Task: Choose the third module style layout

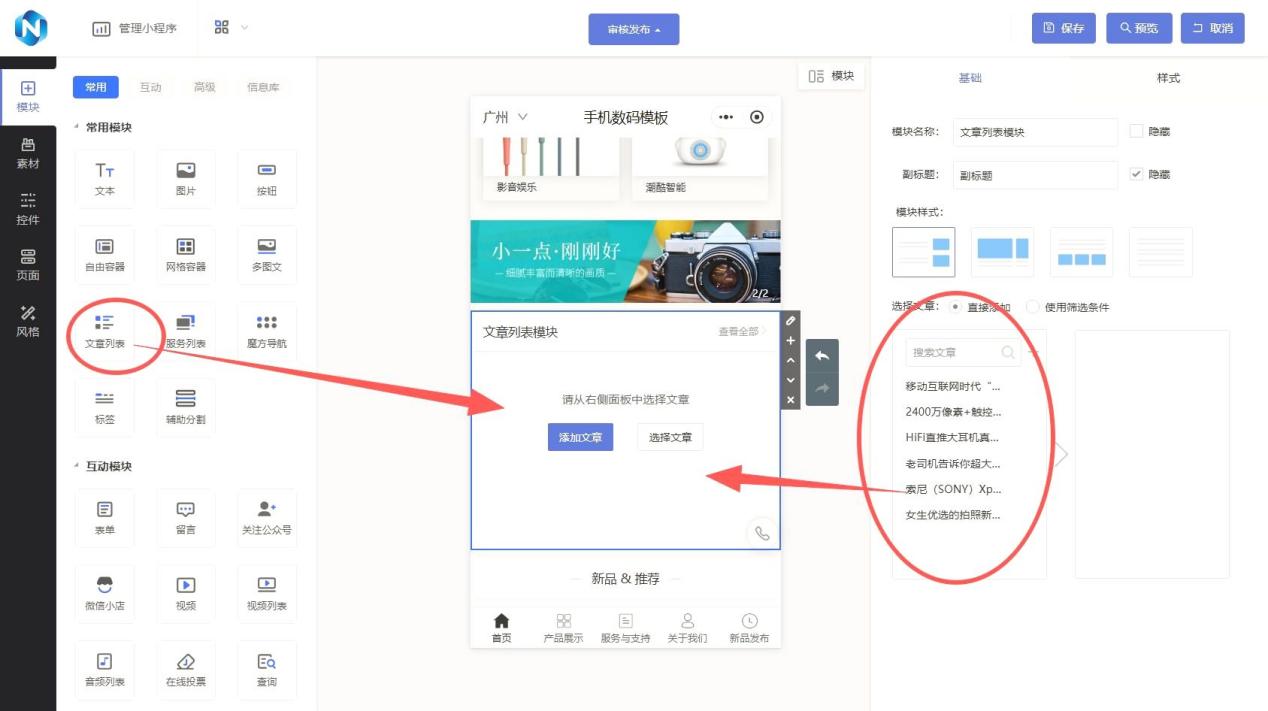Action: point(1081,252)
